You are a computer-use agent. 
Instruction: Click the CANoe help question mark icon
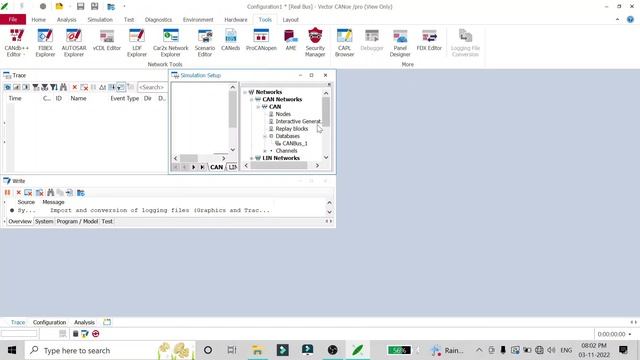coord(630,19)
